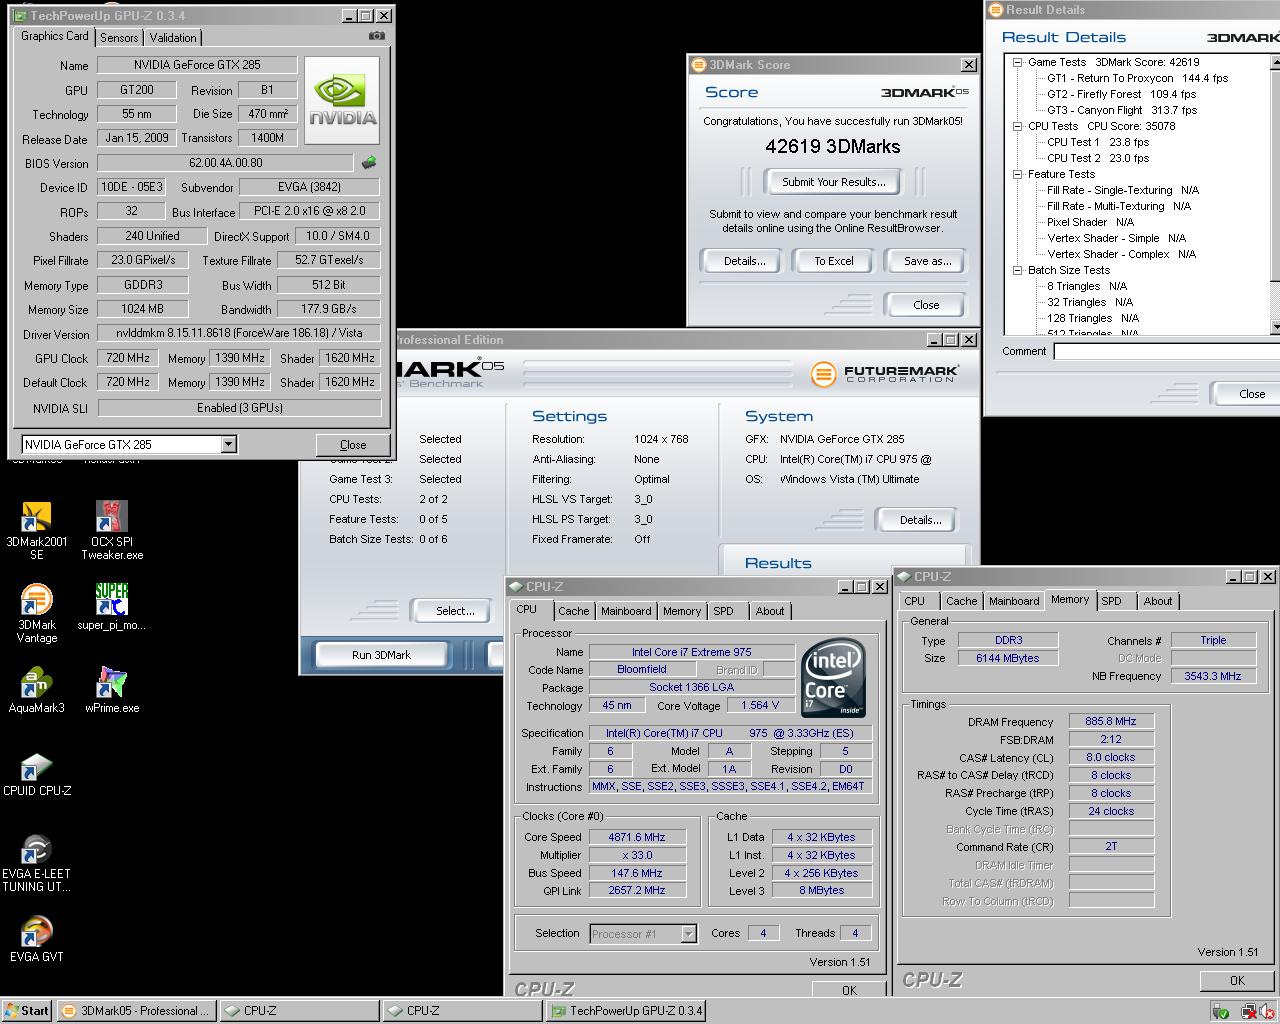Screen dimensions: 1280x1024
Task: Collapse the CPU Tests tree node
Action: tap(1017, 126)
